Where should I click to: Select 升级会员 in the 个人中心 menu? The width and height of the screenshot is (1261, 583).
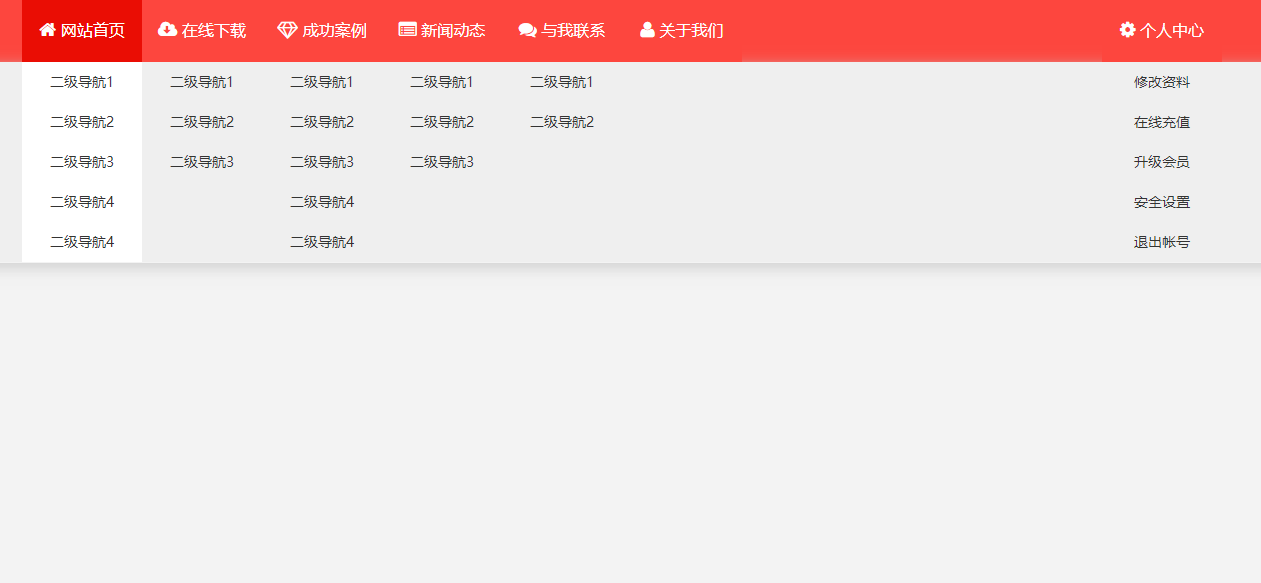1162,162
